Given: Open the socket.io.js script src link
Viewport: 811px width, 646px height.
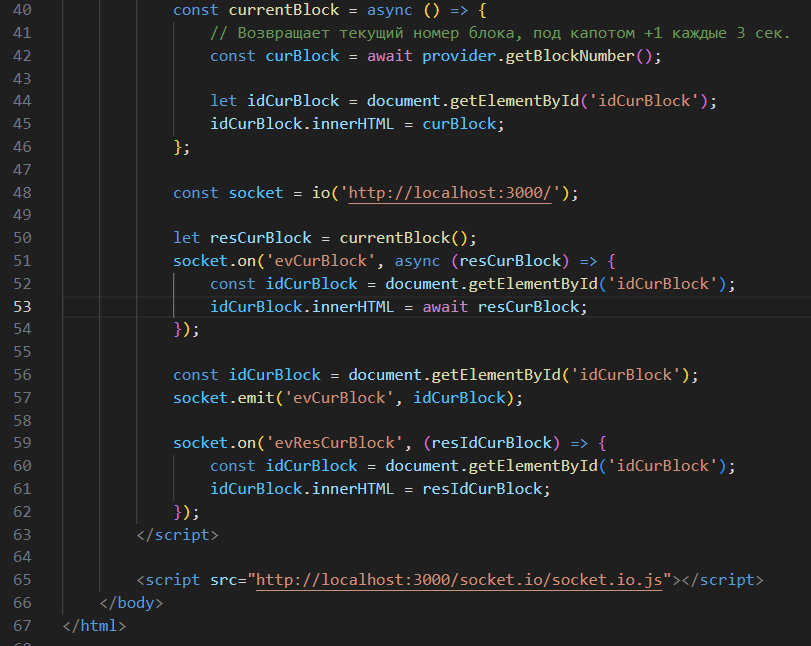Looking at the screenshot, I should click(459, 580).
